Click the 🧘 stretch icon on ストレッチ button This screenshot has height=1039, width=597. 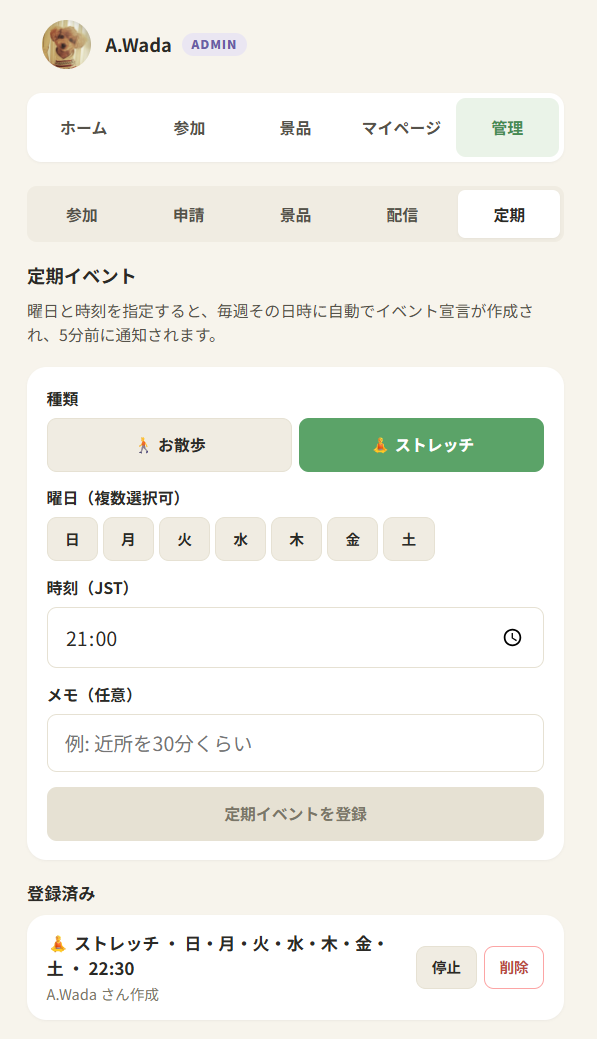(379, 444)
